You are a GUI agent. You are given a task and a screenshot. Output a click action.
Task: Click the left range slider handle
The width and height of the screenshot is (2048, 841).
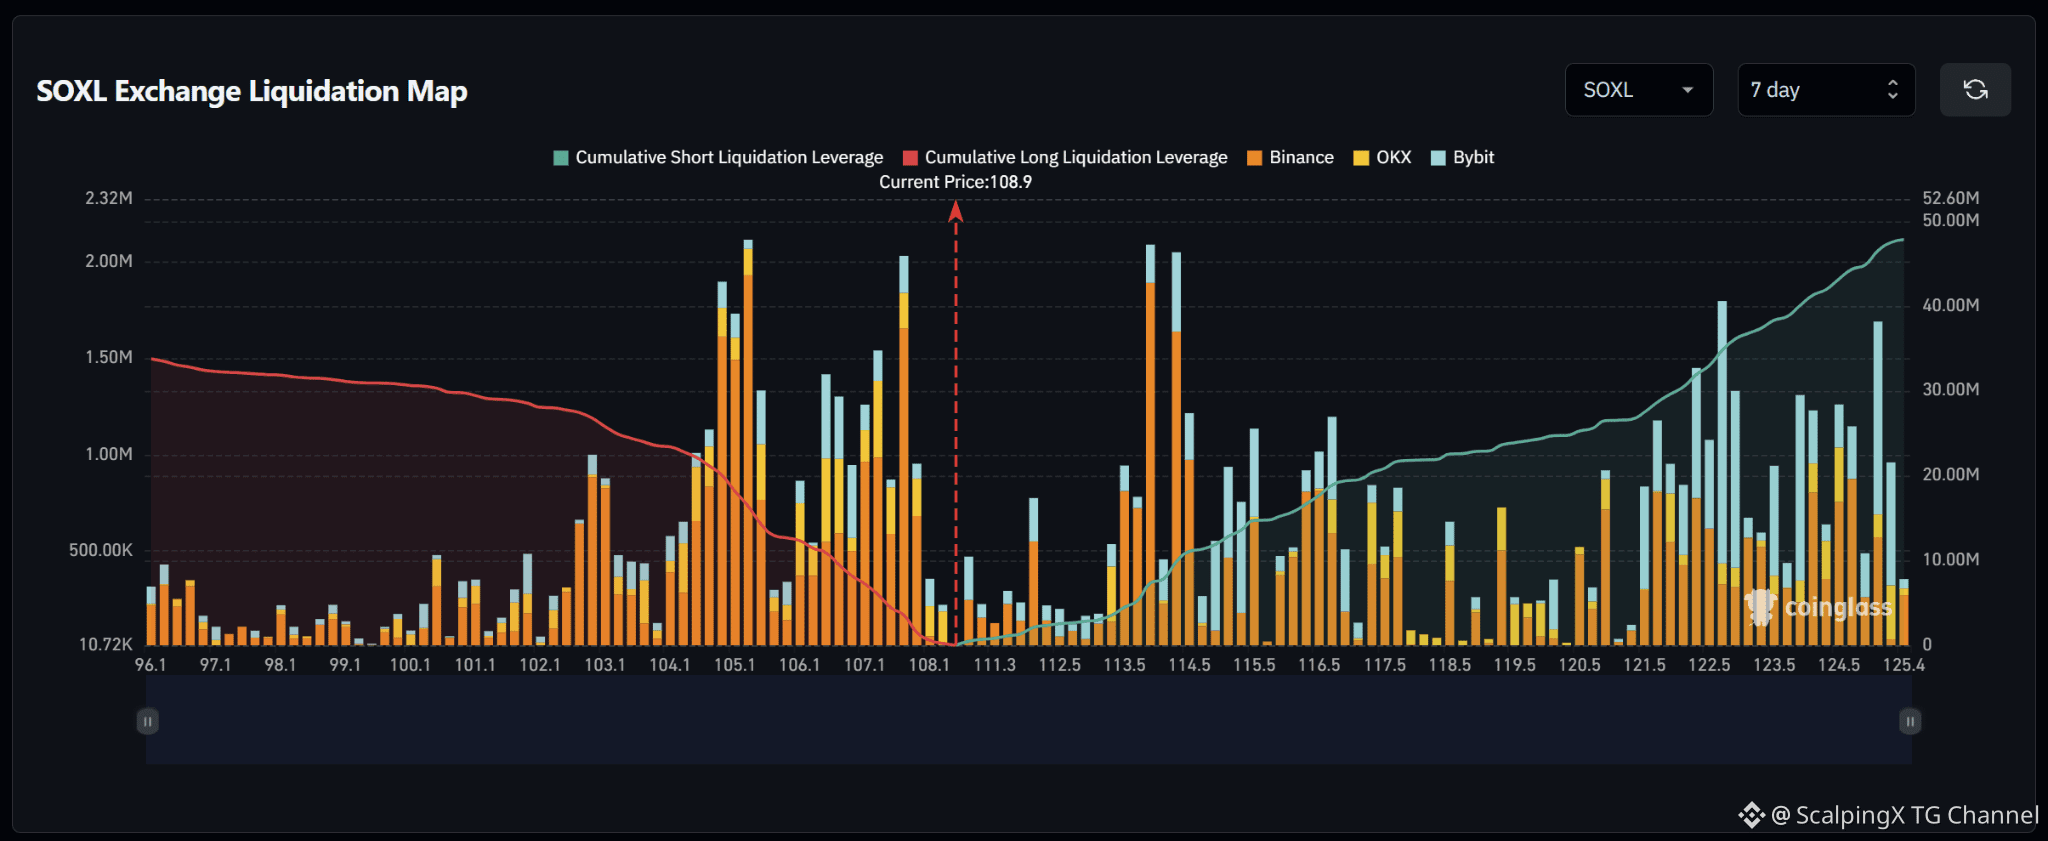pyautogui.click(x=147, y=721)
